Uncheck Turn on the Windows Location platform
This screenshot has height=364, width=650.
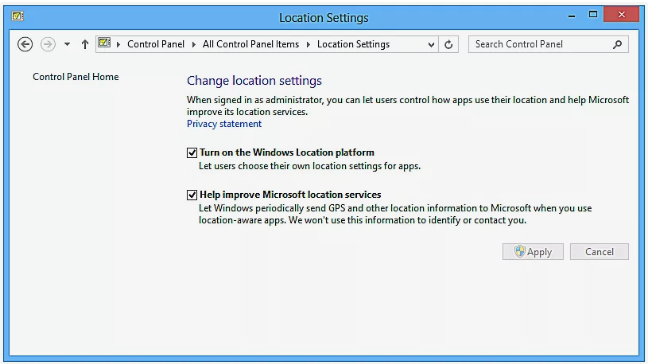point(192,153)
